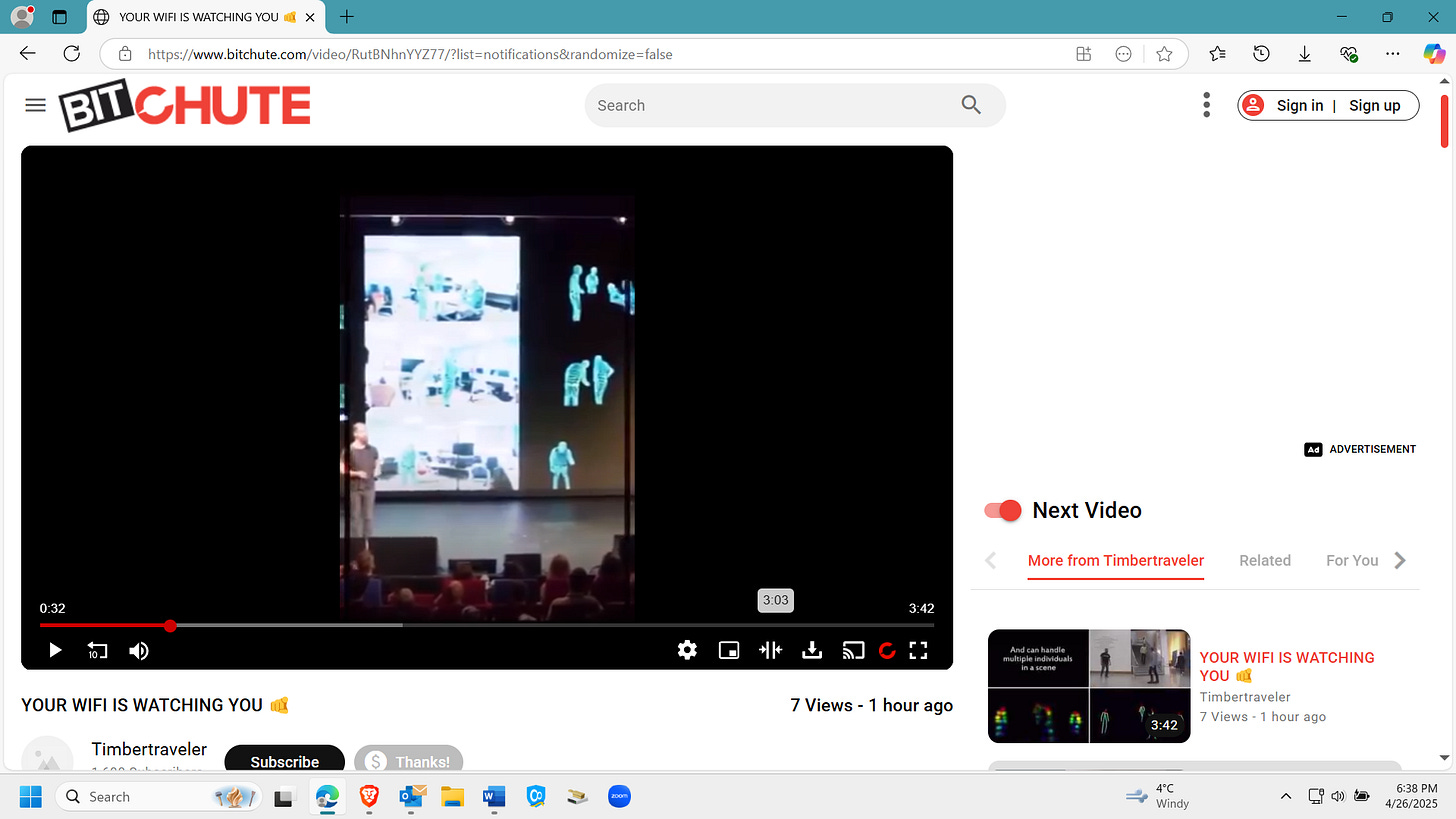Open the BitChute hamburger menu
Viewport: 1456px width, 819px height.
pyautogui.click(x=35, y=105)
